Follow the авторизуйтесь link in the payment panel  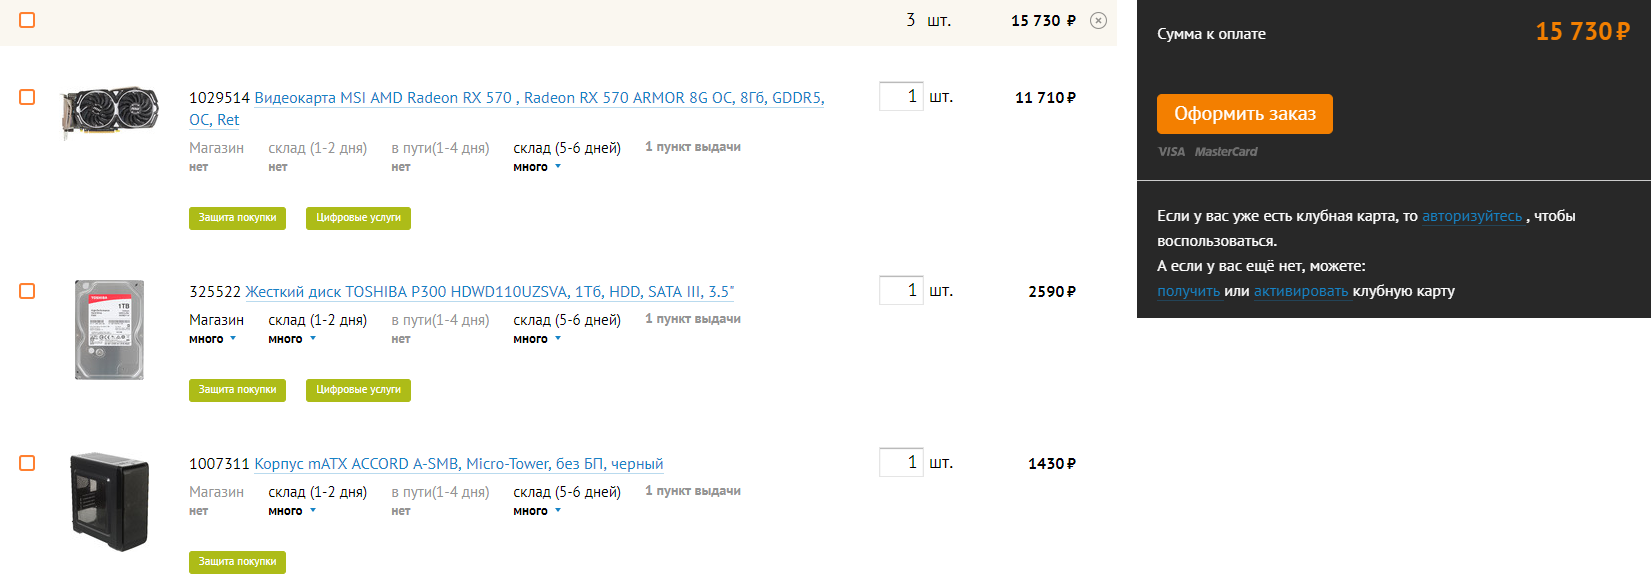tap(1472, 216)
